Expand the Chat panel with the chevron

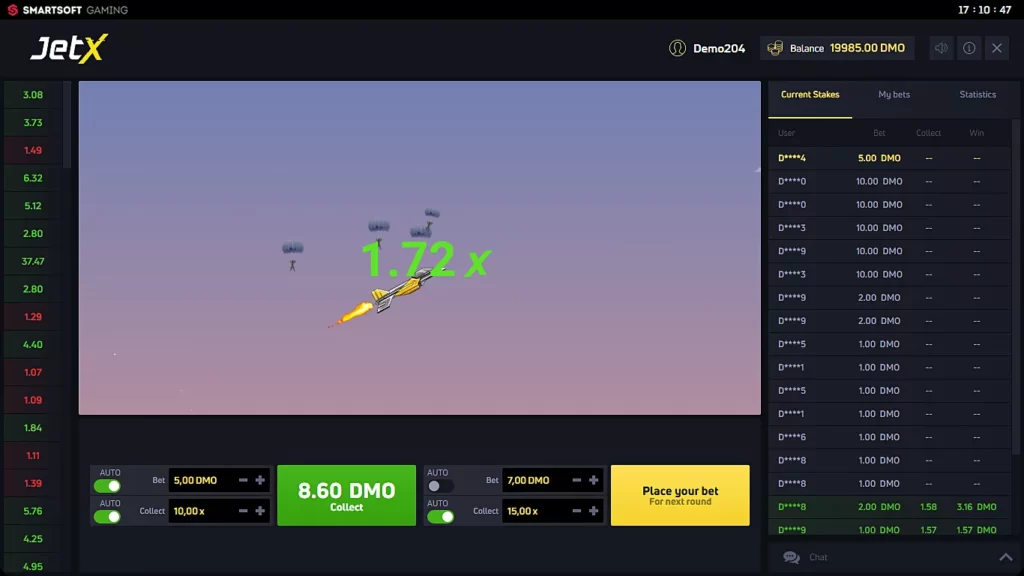tap(1004, 557)
